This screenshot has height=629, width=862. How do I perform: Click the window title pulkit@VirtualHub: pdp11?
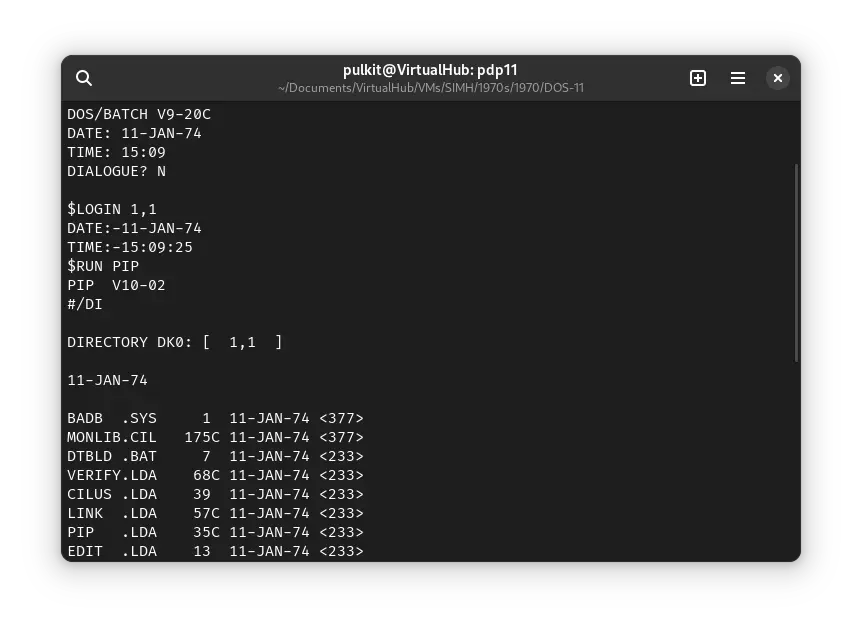point(431,70)
